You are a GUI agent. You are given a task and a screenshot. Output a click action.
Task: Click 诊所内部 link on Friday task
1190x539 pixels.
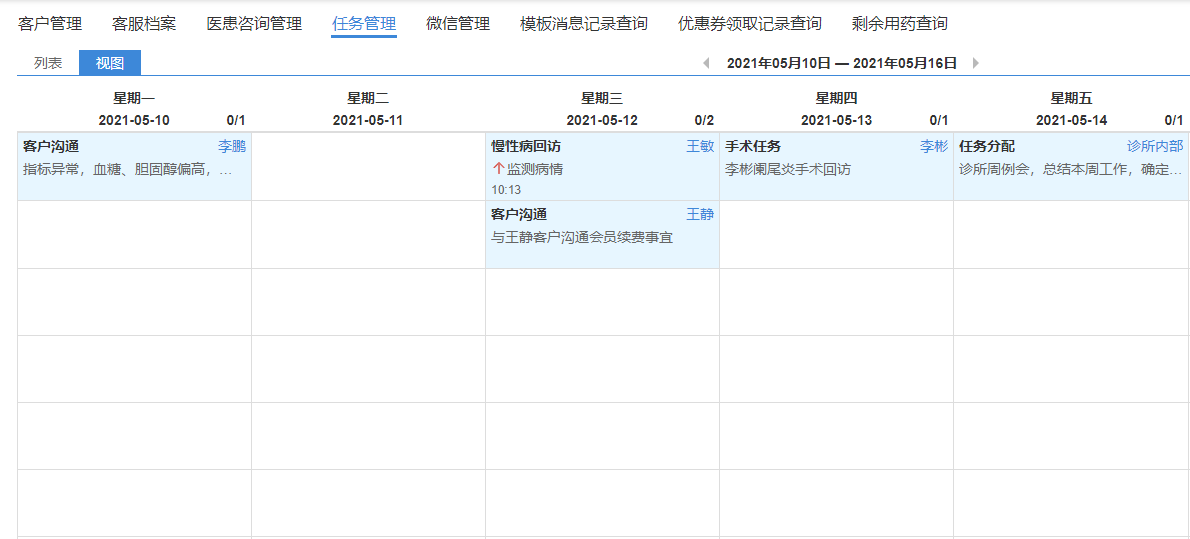click(1155, 146)
